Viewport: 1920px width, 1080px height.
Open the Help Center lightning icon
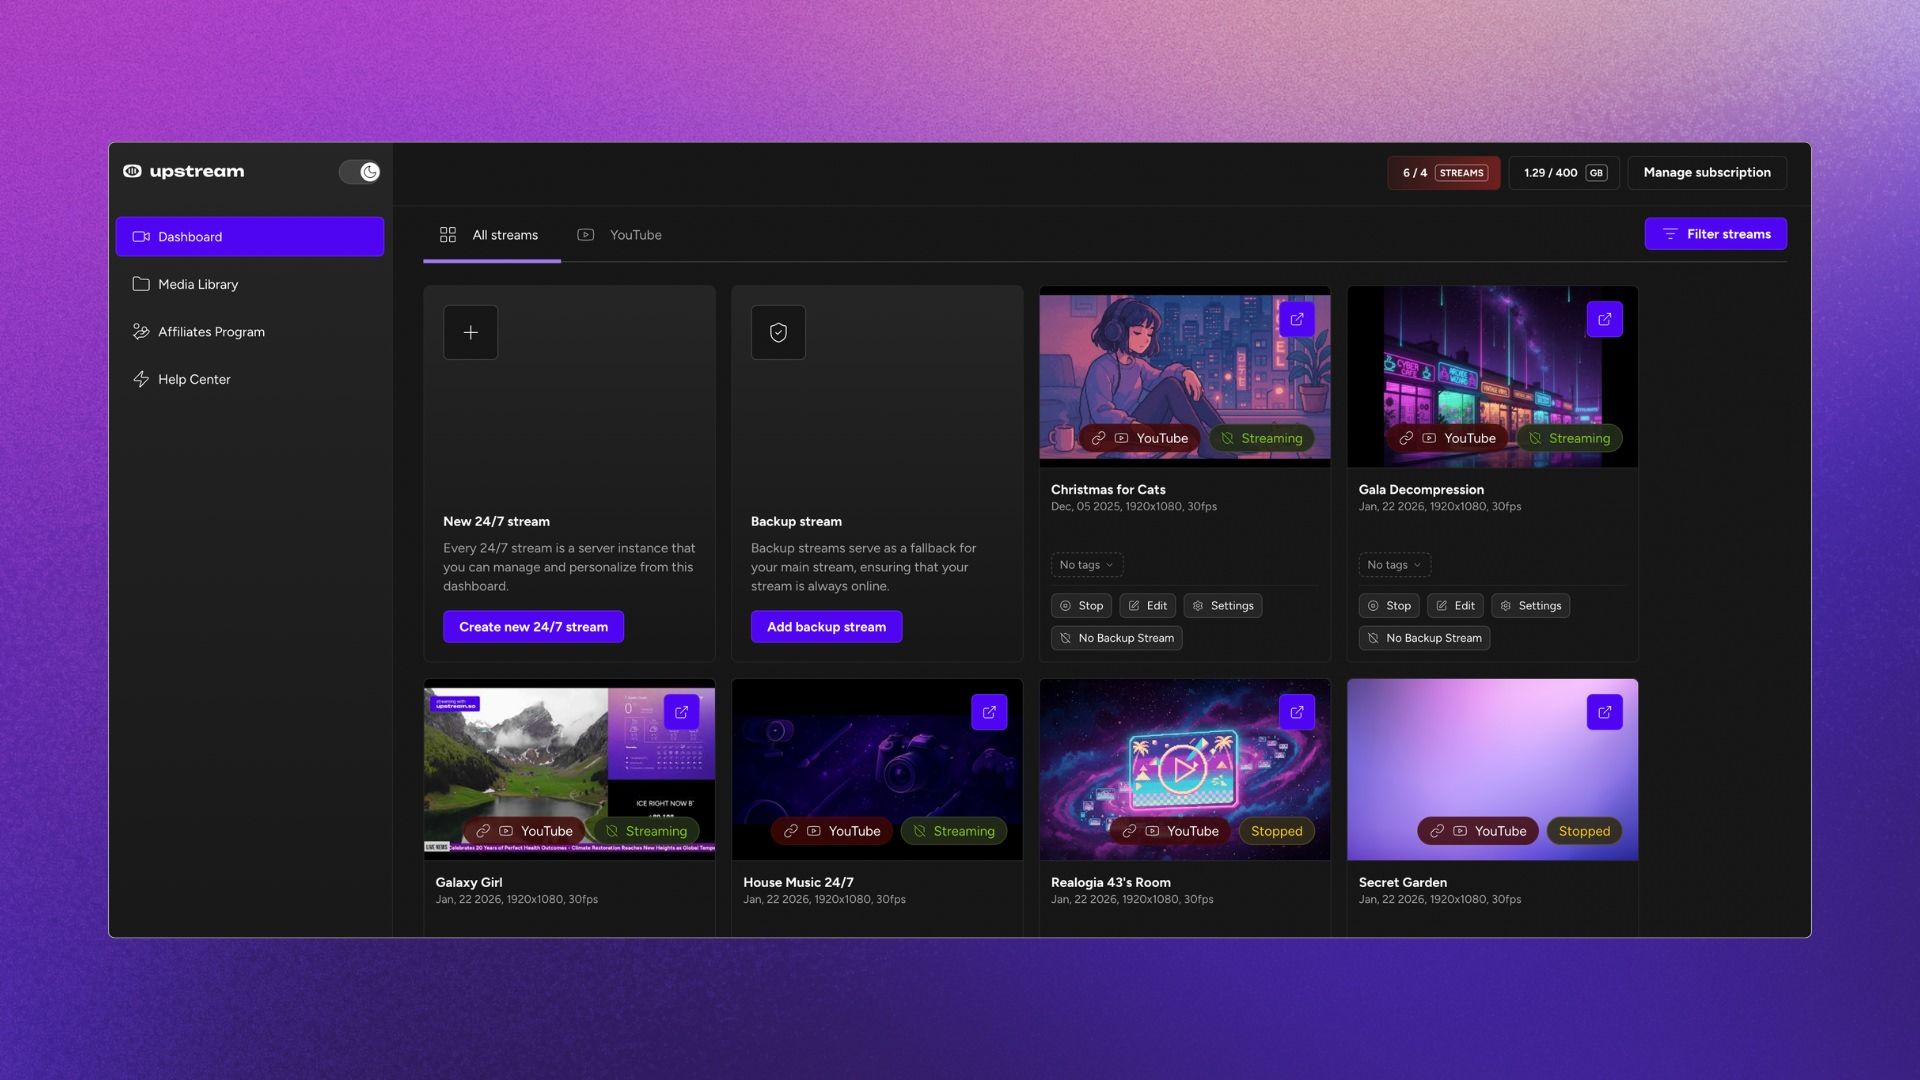141,379
